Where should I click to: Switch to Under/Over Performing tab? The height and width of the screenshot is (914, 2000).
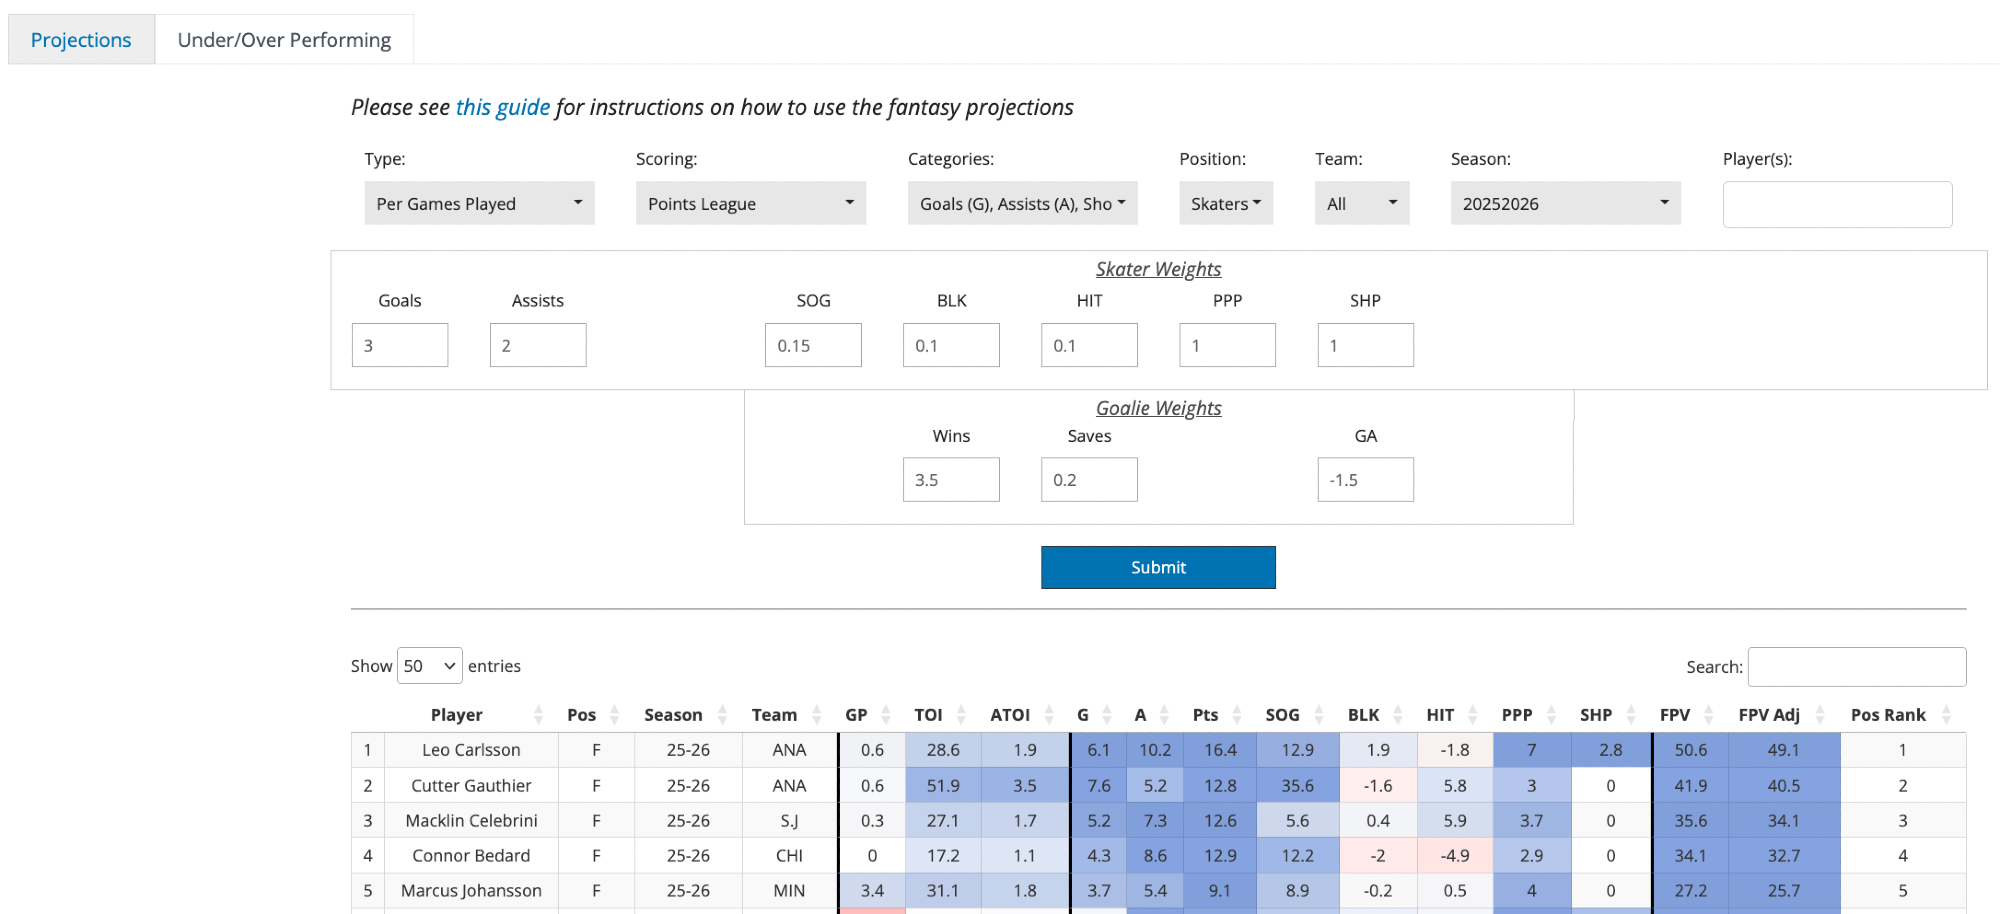(284, 40)
